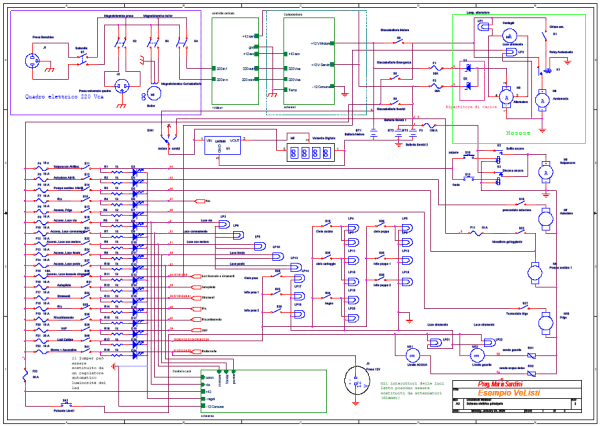600x426 pixels.
Task: Click the BT1 Batteria Motore symbol
Action: pyautogui.click(x=374, y=134)
